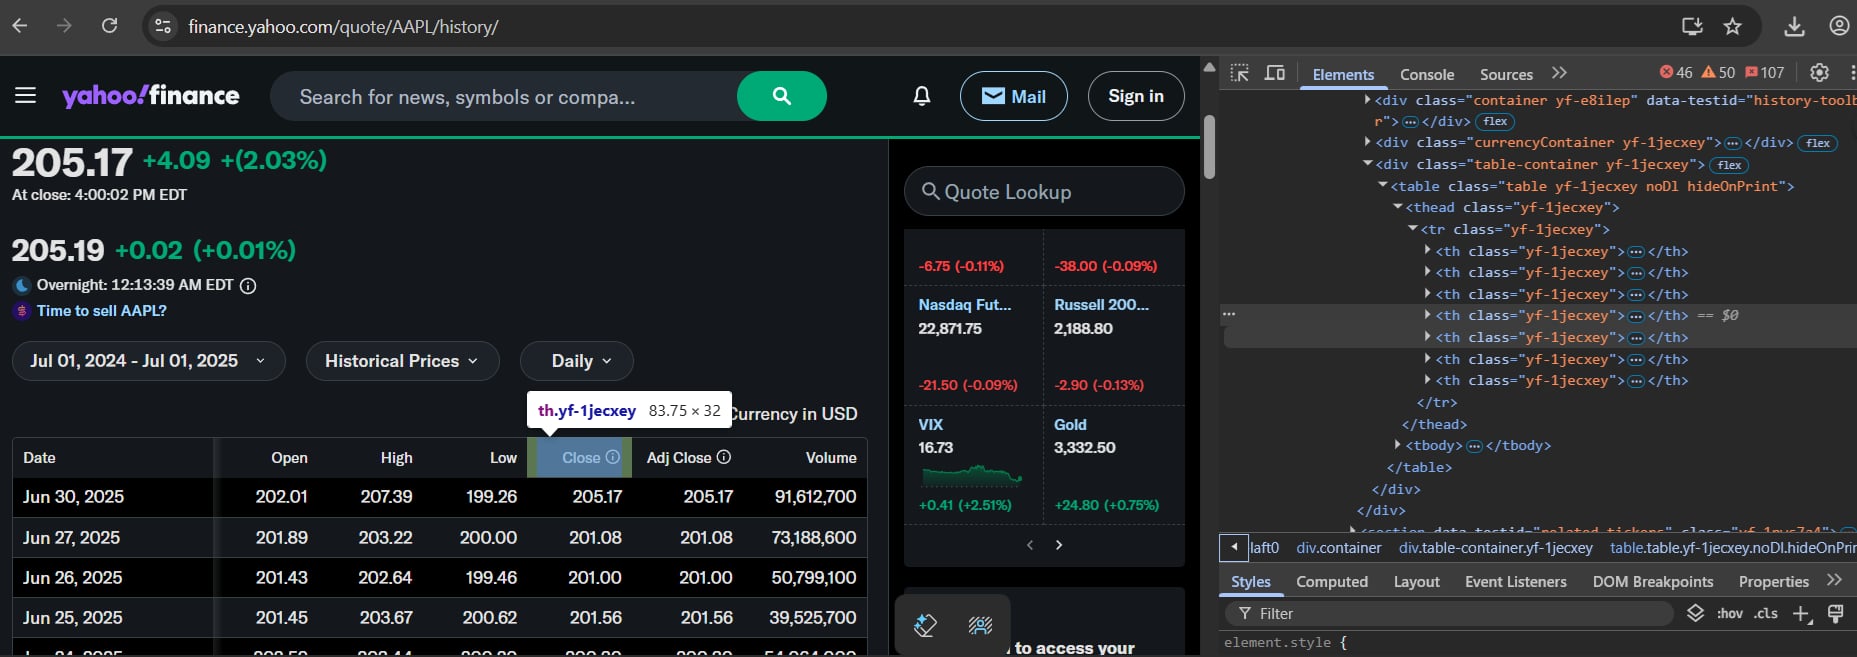1857x657 pixels.
Task: Click the info icon next to Adj Close
Action: pyautogui.click(x=724, y=457)
